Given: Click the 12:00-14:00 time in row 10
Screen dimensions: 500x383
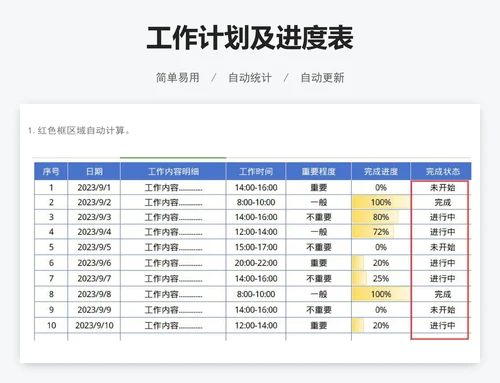Looking at the screenshot, I should (x=256, y=325).
